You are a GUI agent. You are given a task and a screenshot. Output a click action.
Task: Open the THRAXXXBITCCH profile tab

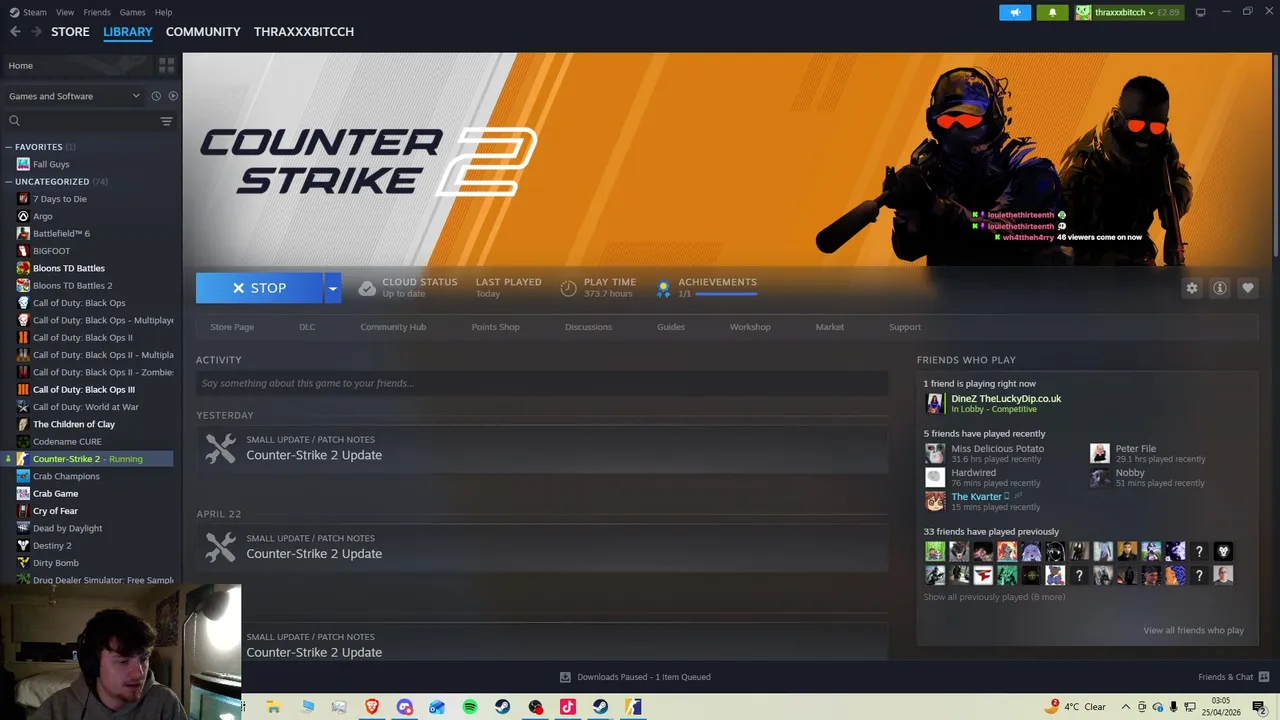pos(304,32)
